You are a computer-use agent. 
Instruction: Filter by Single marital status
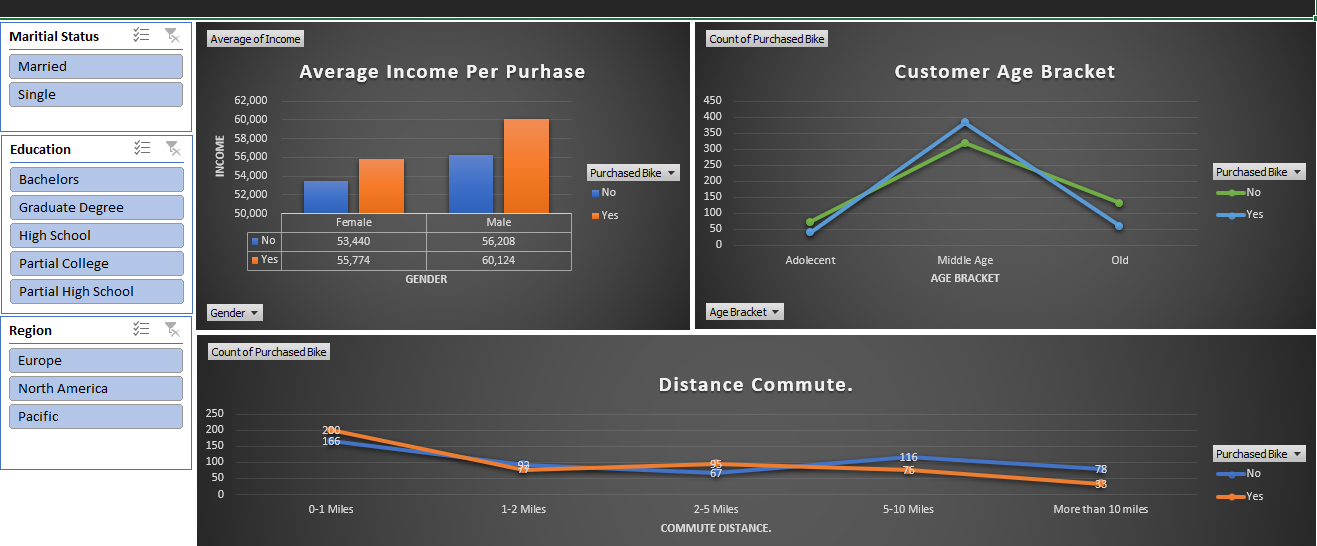pyautogui.click(x=96, y=94)
